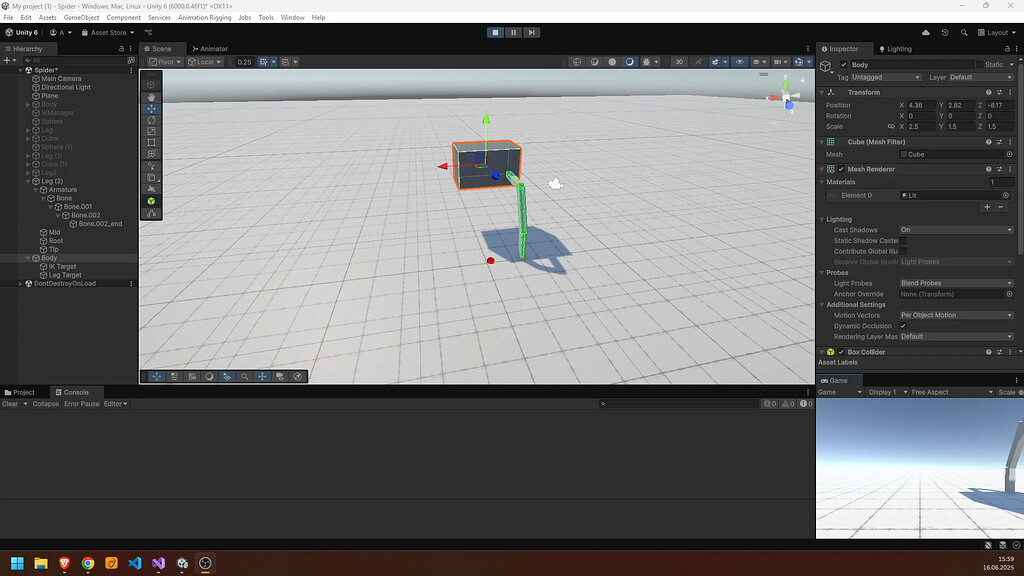
Task: Click the Clear button in the Console
Action: point(13,403)
